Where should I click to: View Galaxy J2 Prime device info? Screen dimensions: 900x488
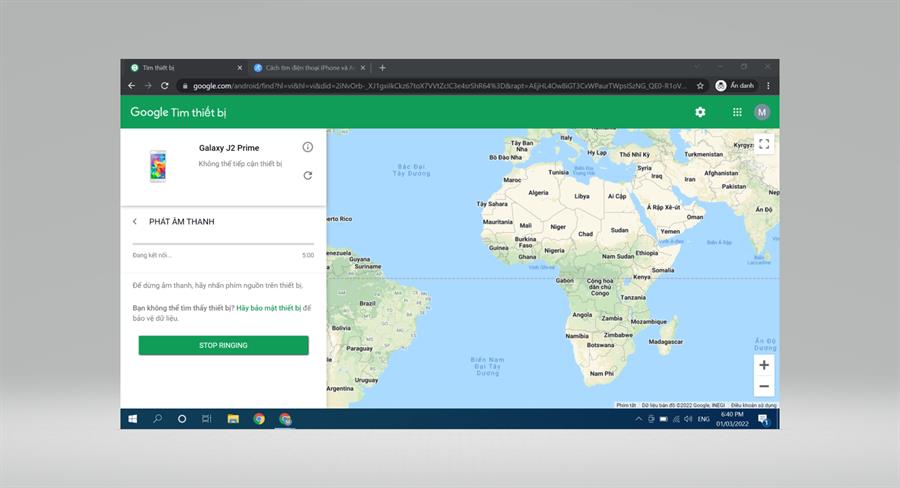point(308,147)
